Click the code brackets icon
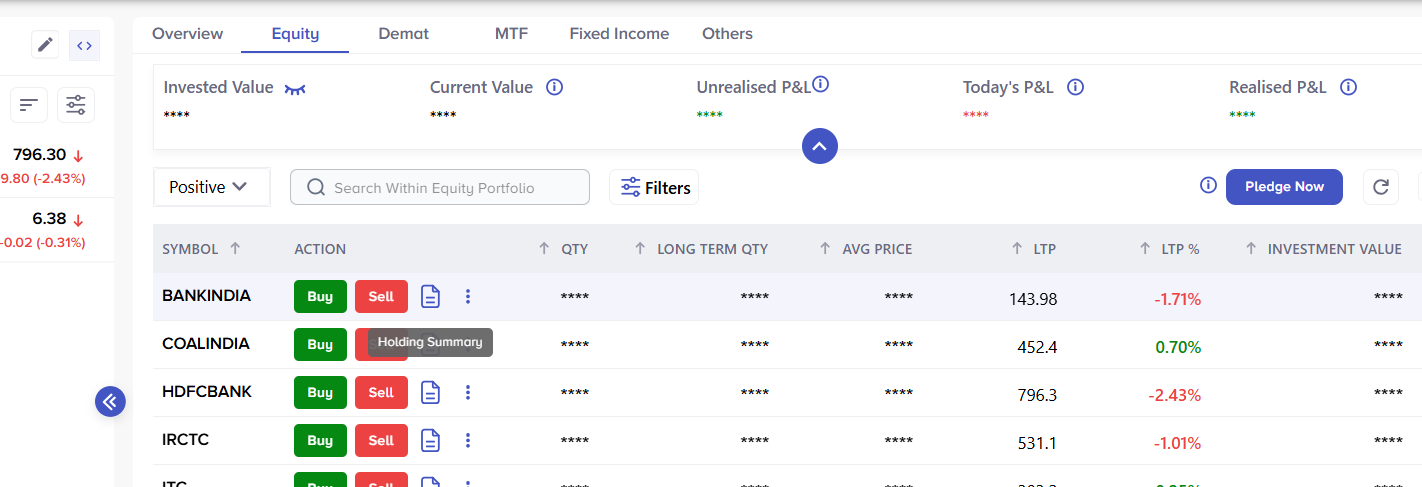The height and width of the screenshot is (487, 1422). (x=84, y=45)
